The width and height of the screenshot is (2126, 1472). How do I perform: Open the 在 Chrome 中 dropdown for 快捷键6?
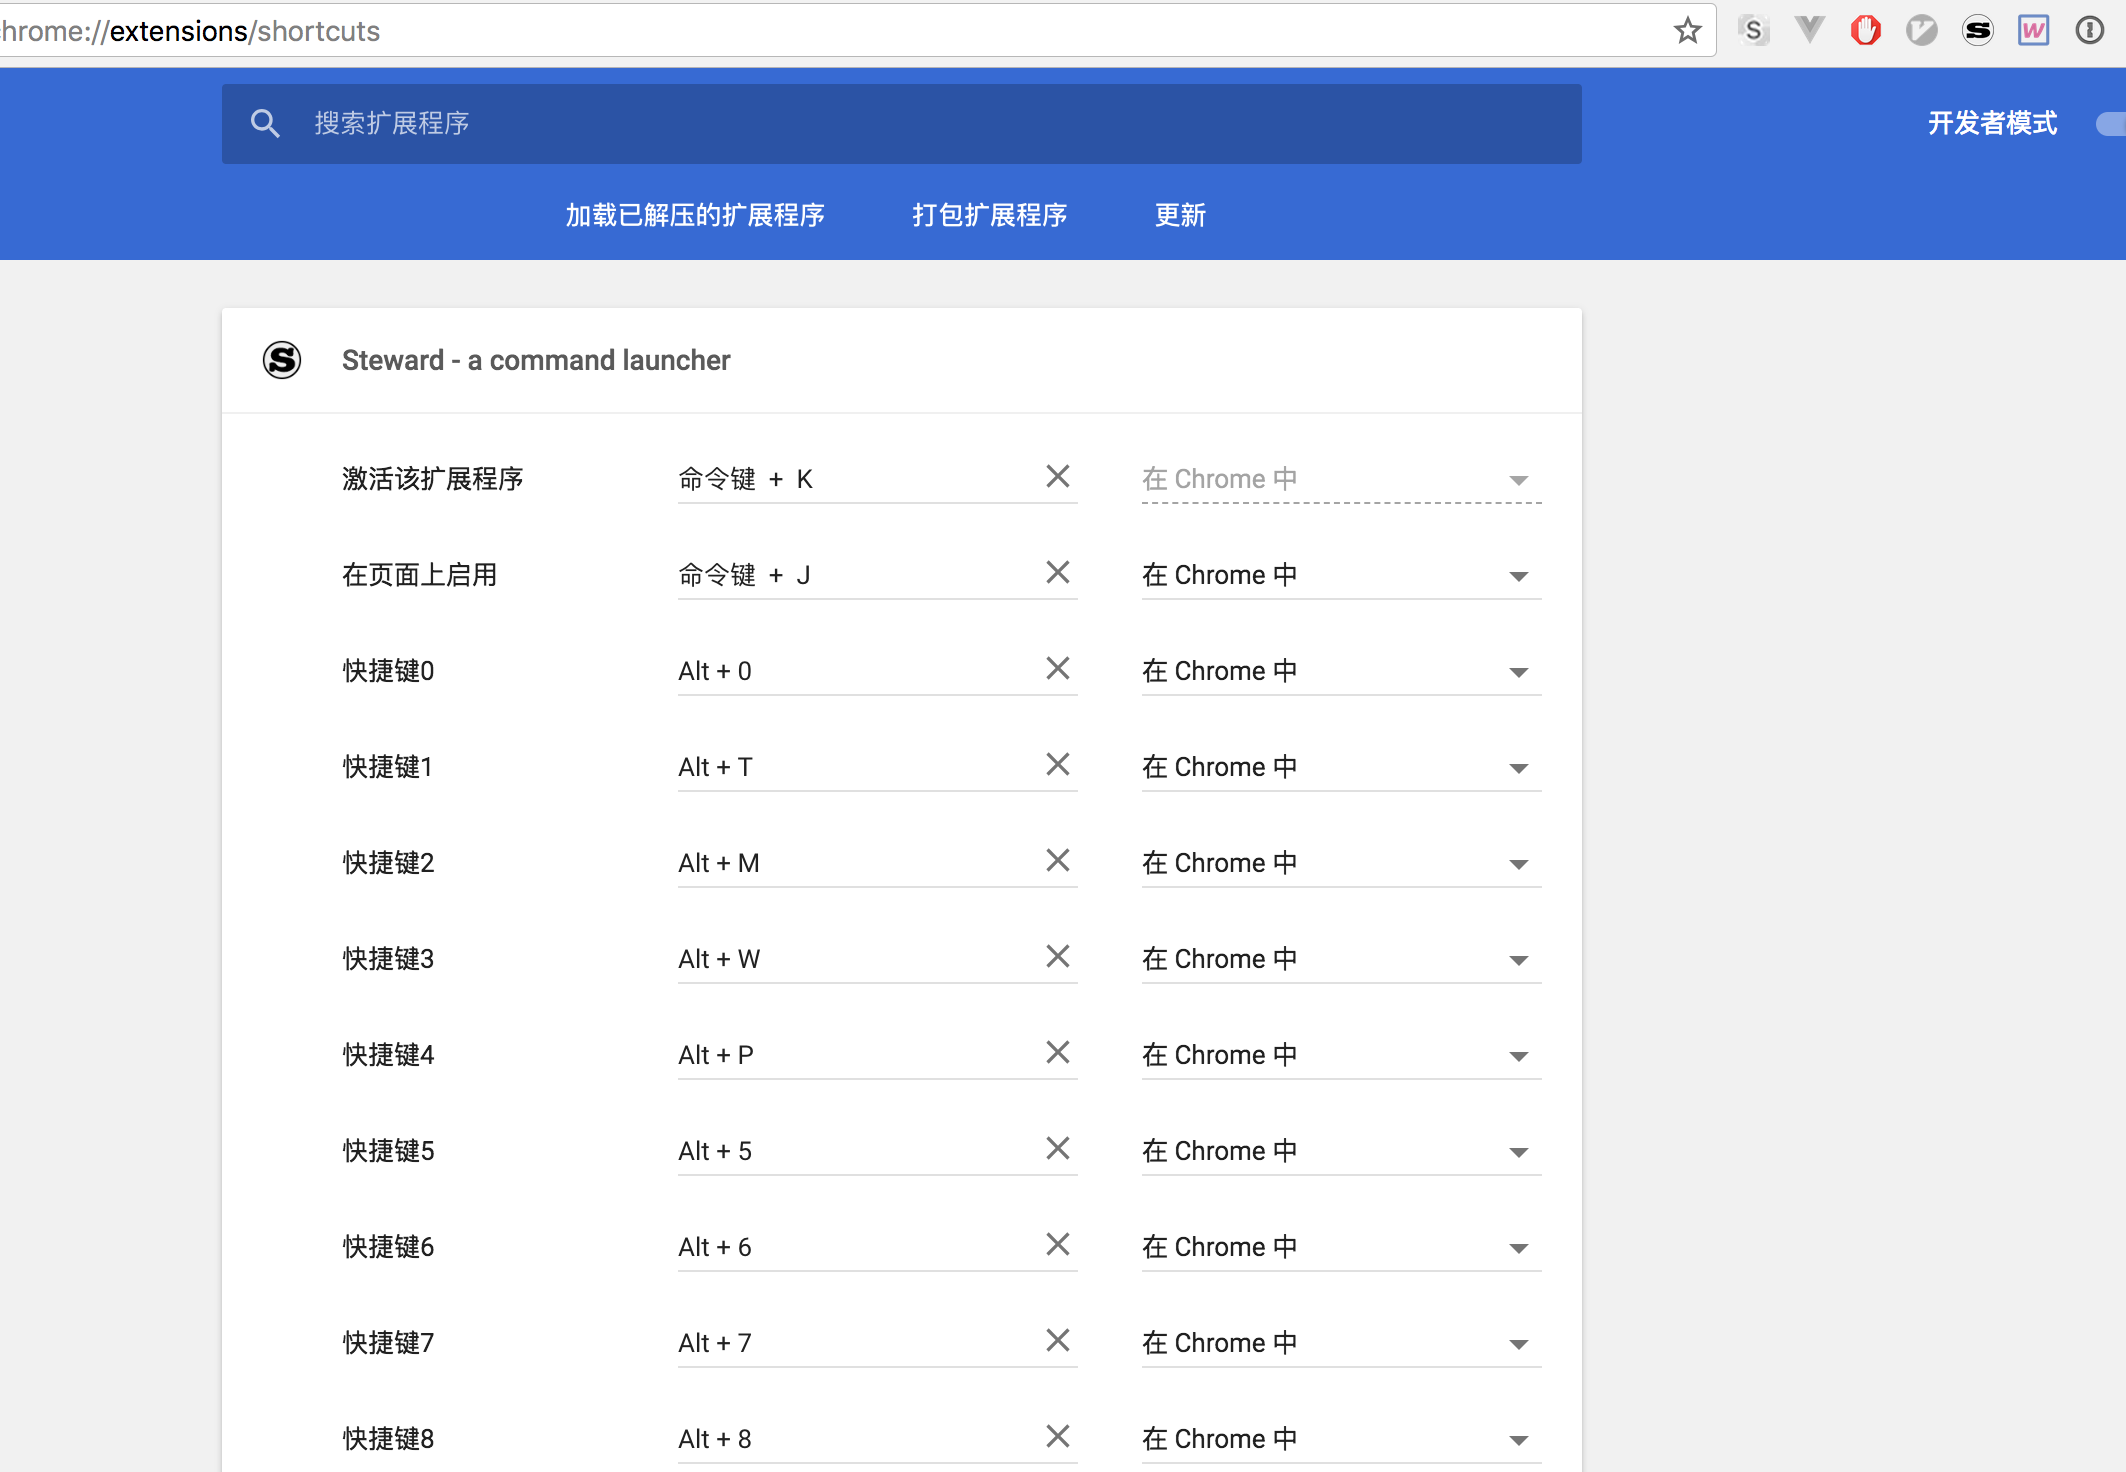pos(1340,1248)
